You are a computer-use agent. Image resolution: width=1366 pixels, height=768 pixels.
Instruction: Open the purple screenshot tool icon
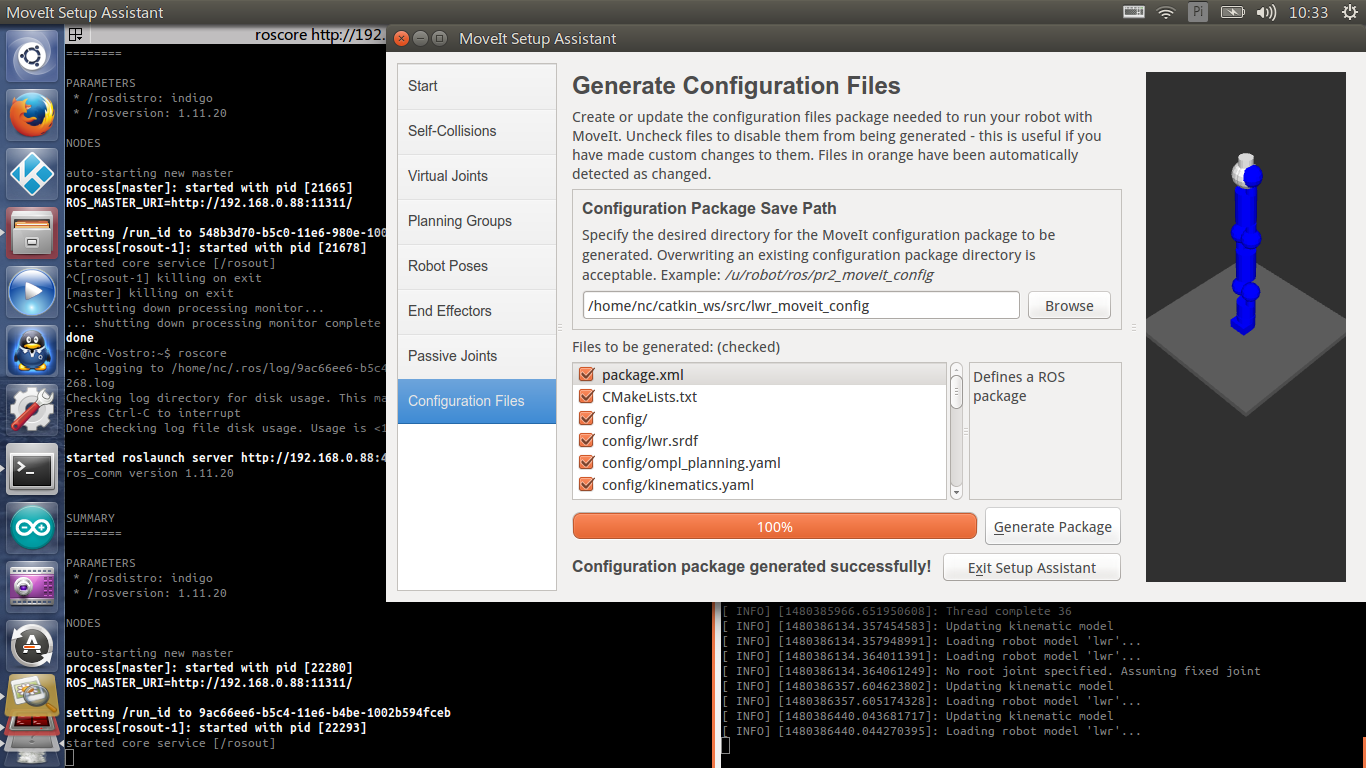click(32, 587)
